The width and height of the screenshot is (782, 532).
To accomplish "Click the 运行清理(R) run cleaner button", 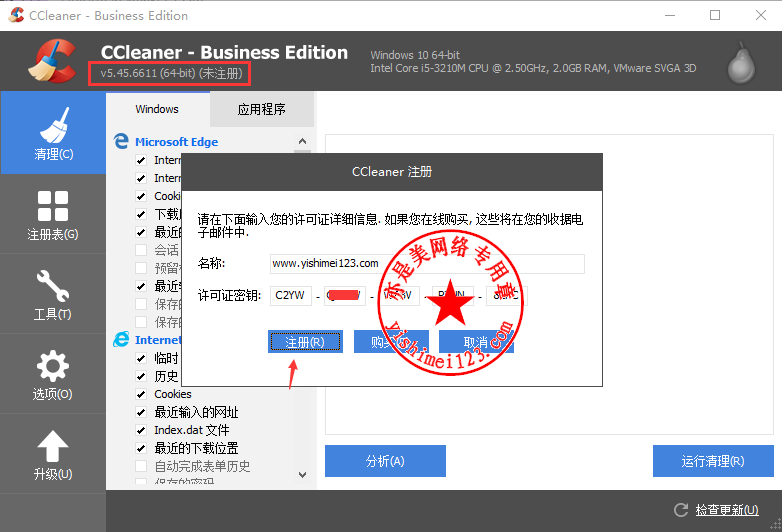I will (x=713, y=461).
